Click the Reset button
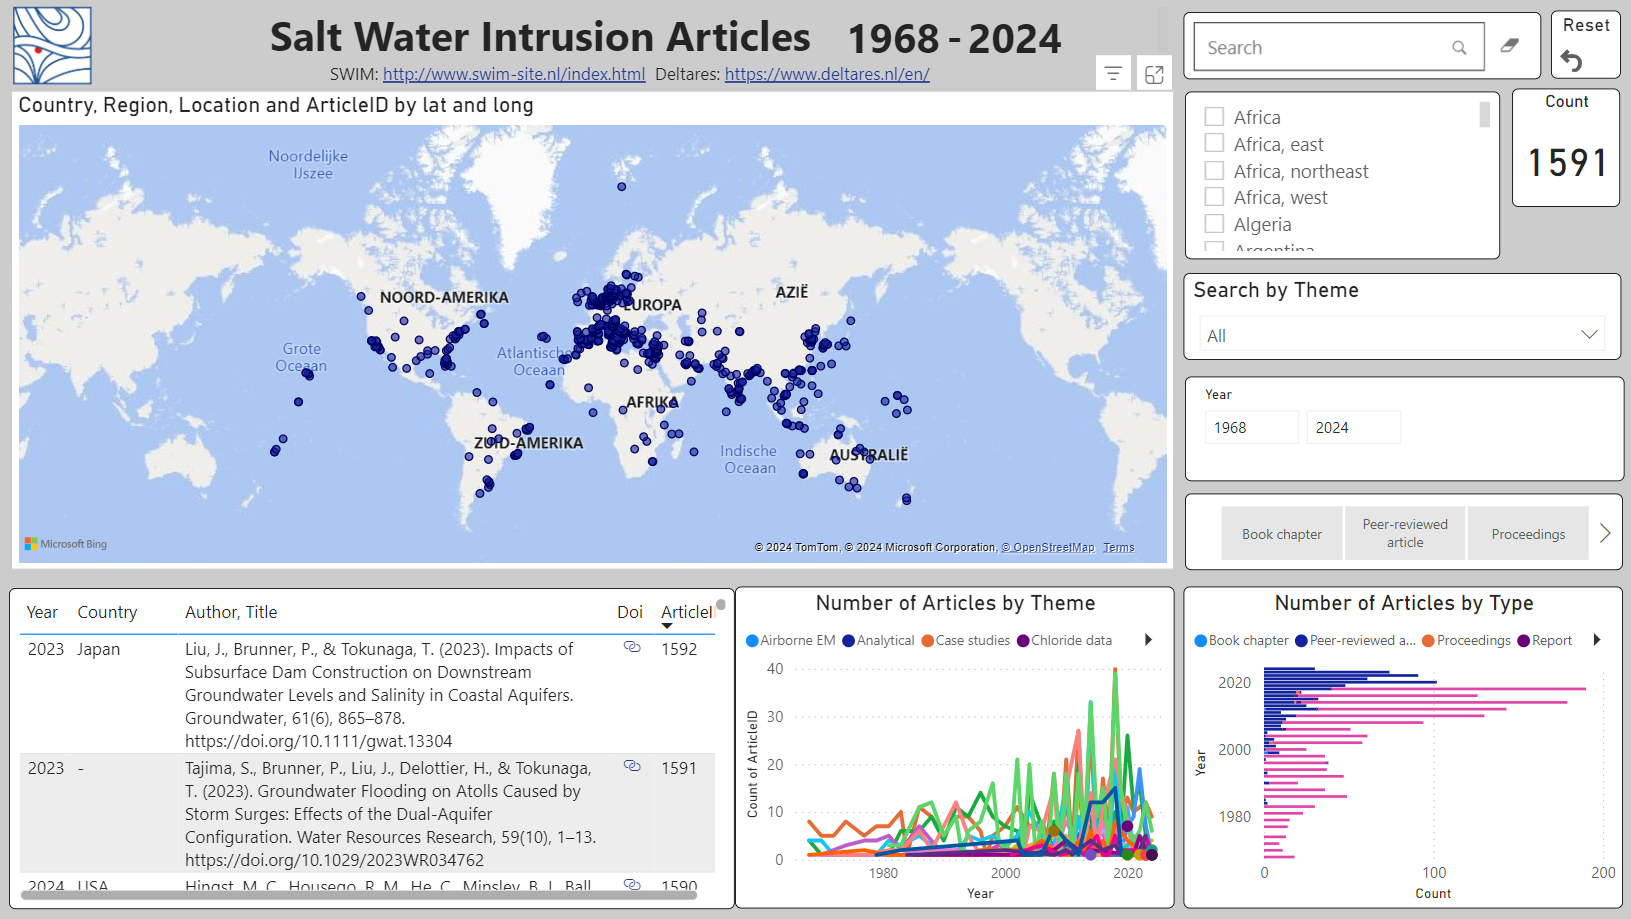This screenshot has height=919, width=1631. 1586,44
